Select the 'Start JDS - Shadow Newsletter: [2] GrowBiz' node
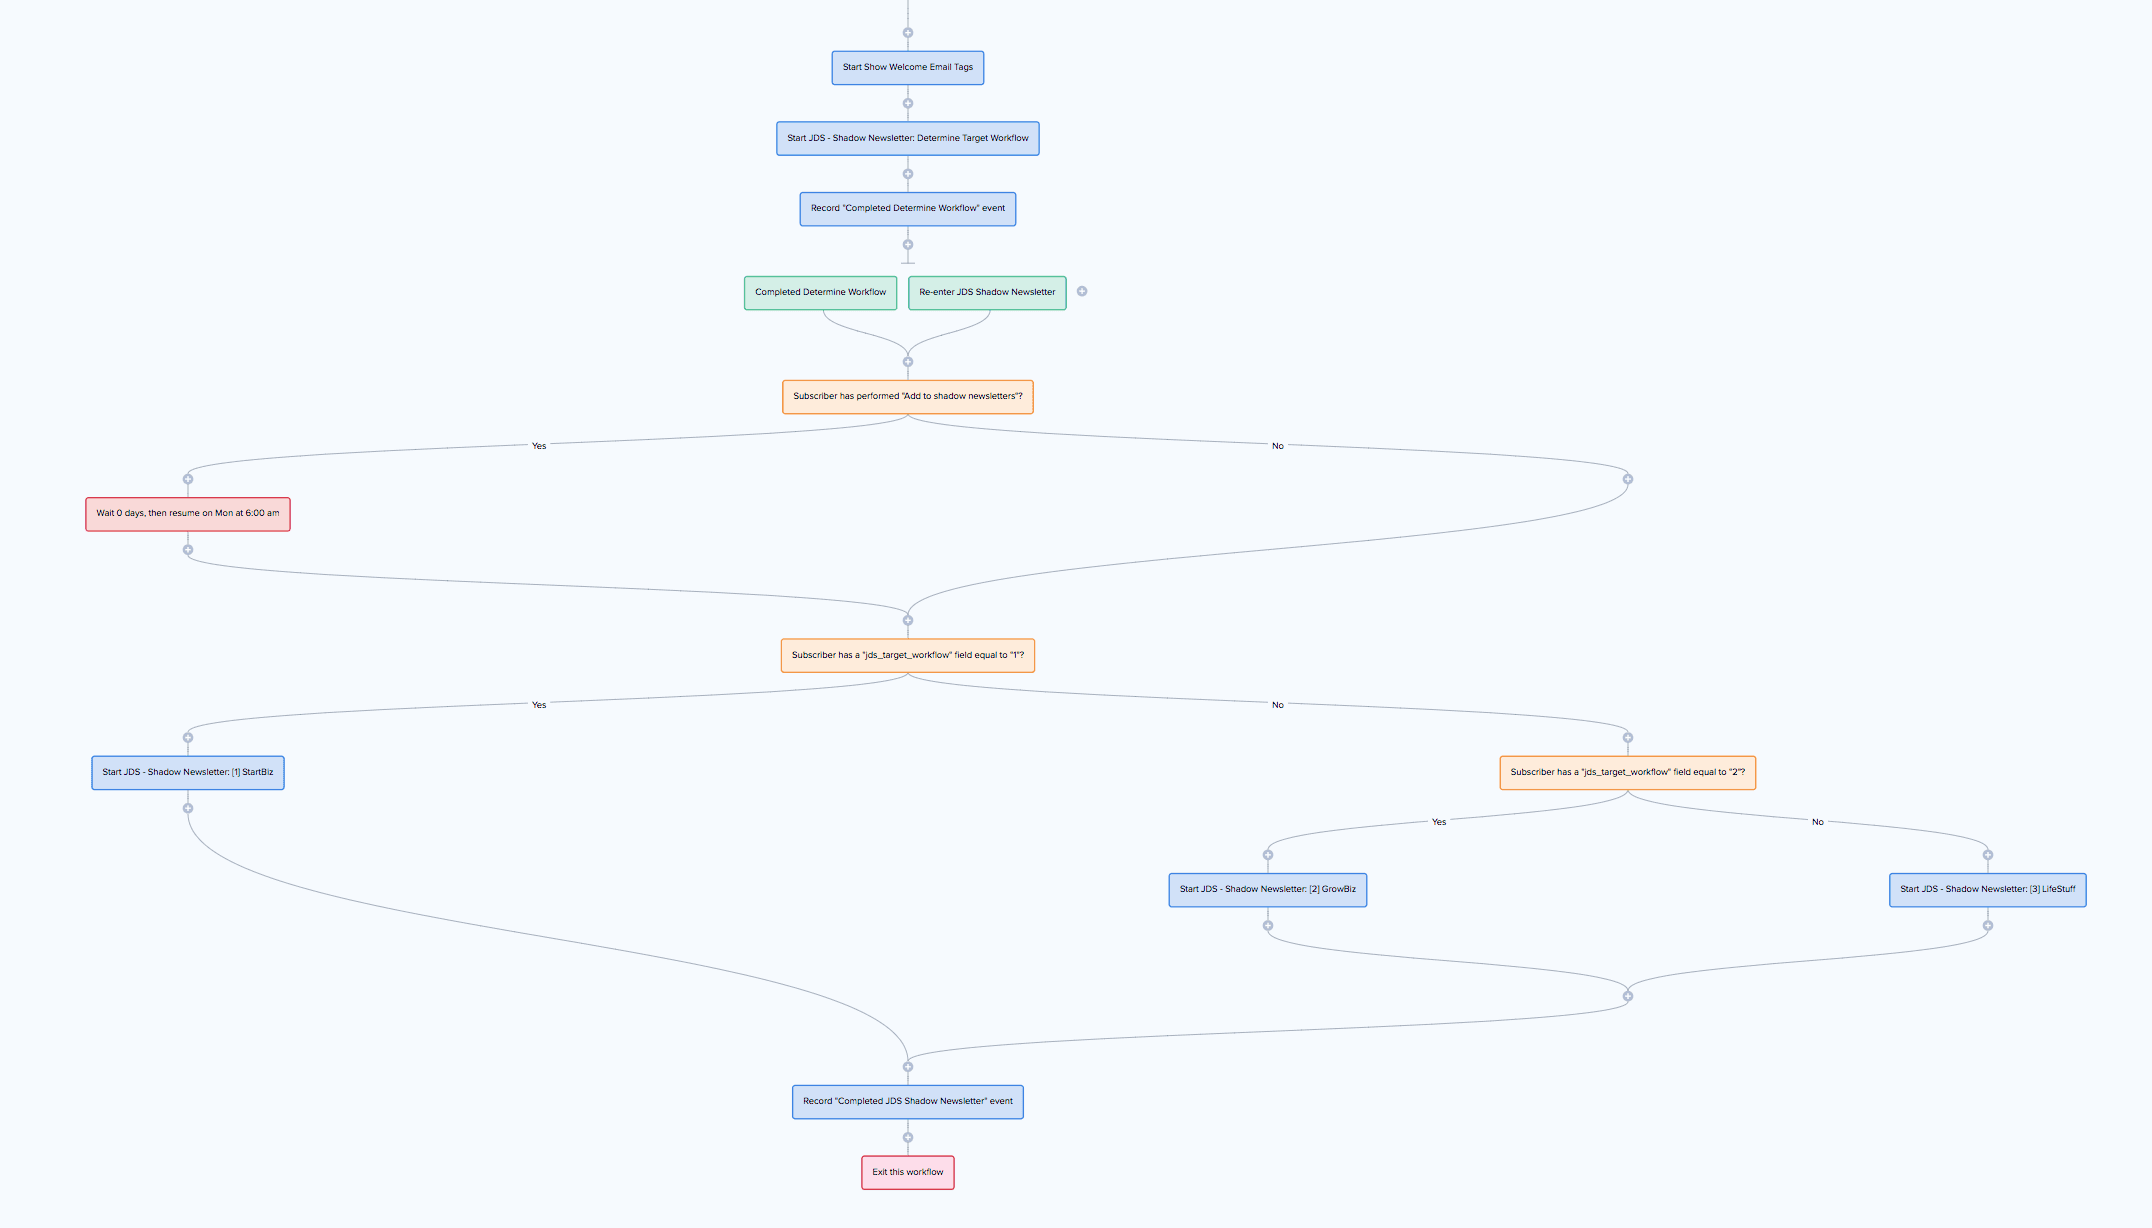Screen dimensions: 2152x1228 (1268, 888)
